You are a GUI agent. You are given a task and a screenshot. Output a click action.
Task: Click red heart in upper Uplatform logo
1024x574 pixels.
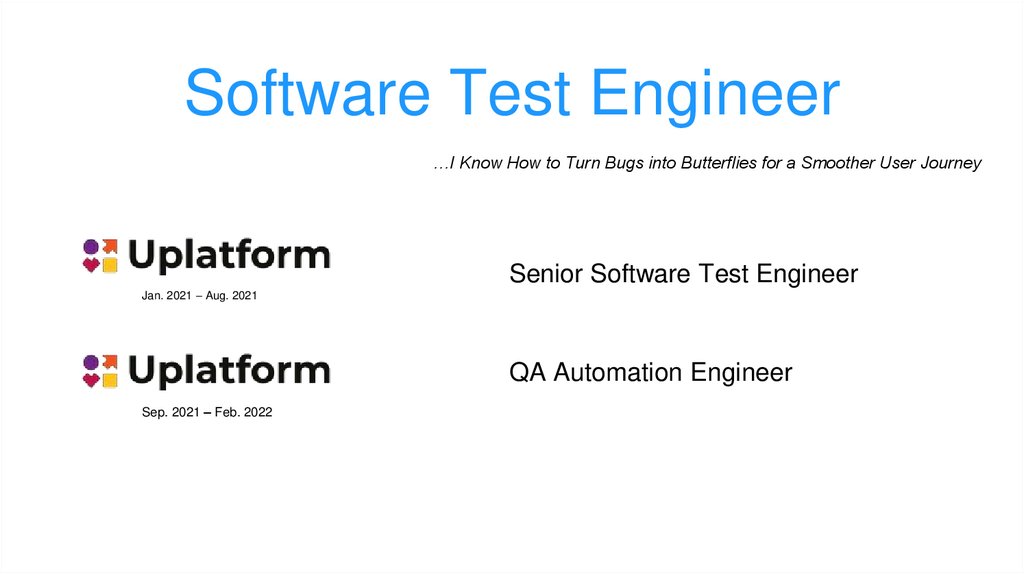click(90, 265)
